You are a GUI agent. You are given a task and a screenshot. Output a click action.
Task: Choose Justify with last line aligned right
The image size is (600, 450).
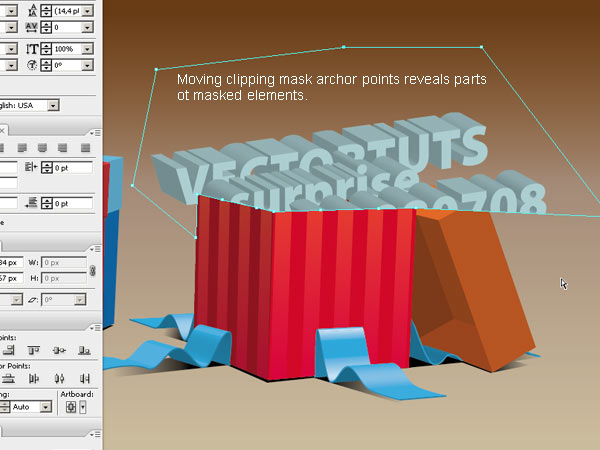[x=62, y=148]
